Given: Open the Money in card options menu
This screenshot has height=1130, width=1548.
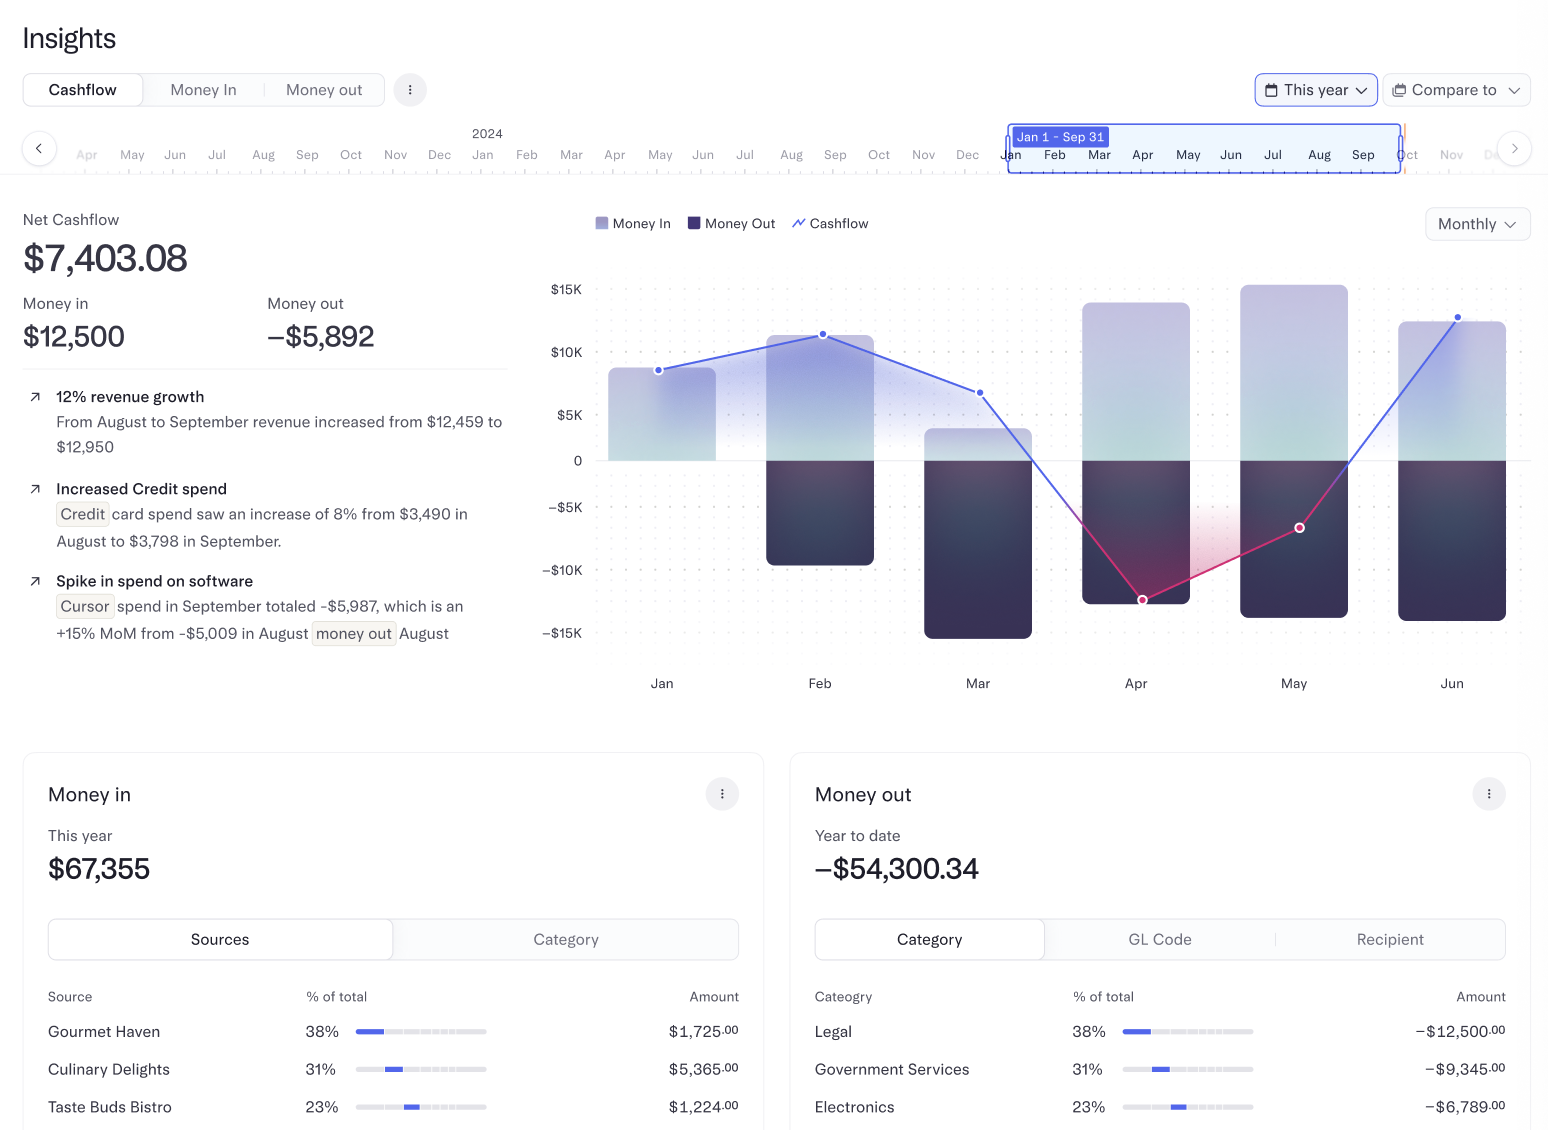Looking at the screenshot, I should point(722,794).
